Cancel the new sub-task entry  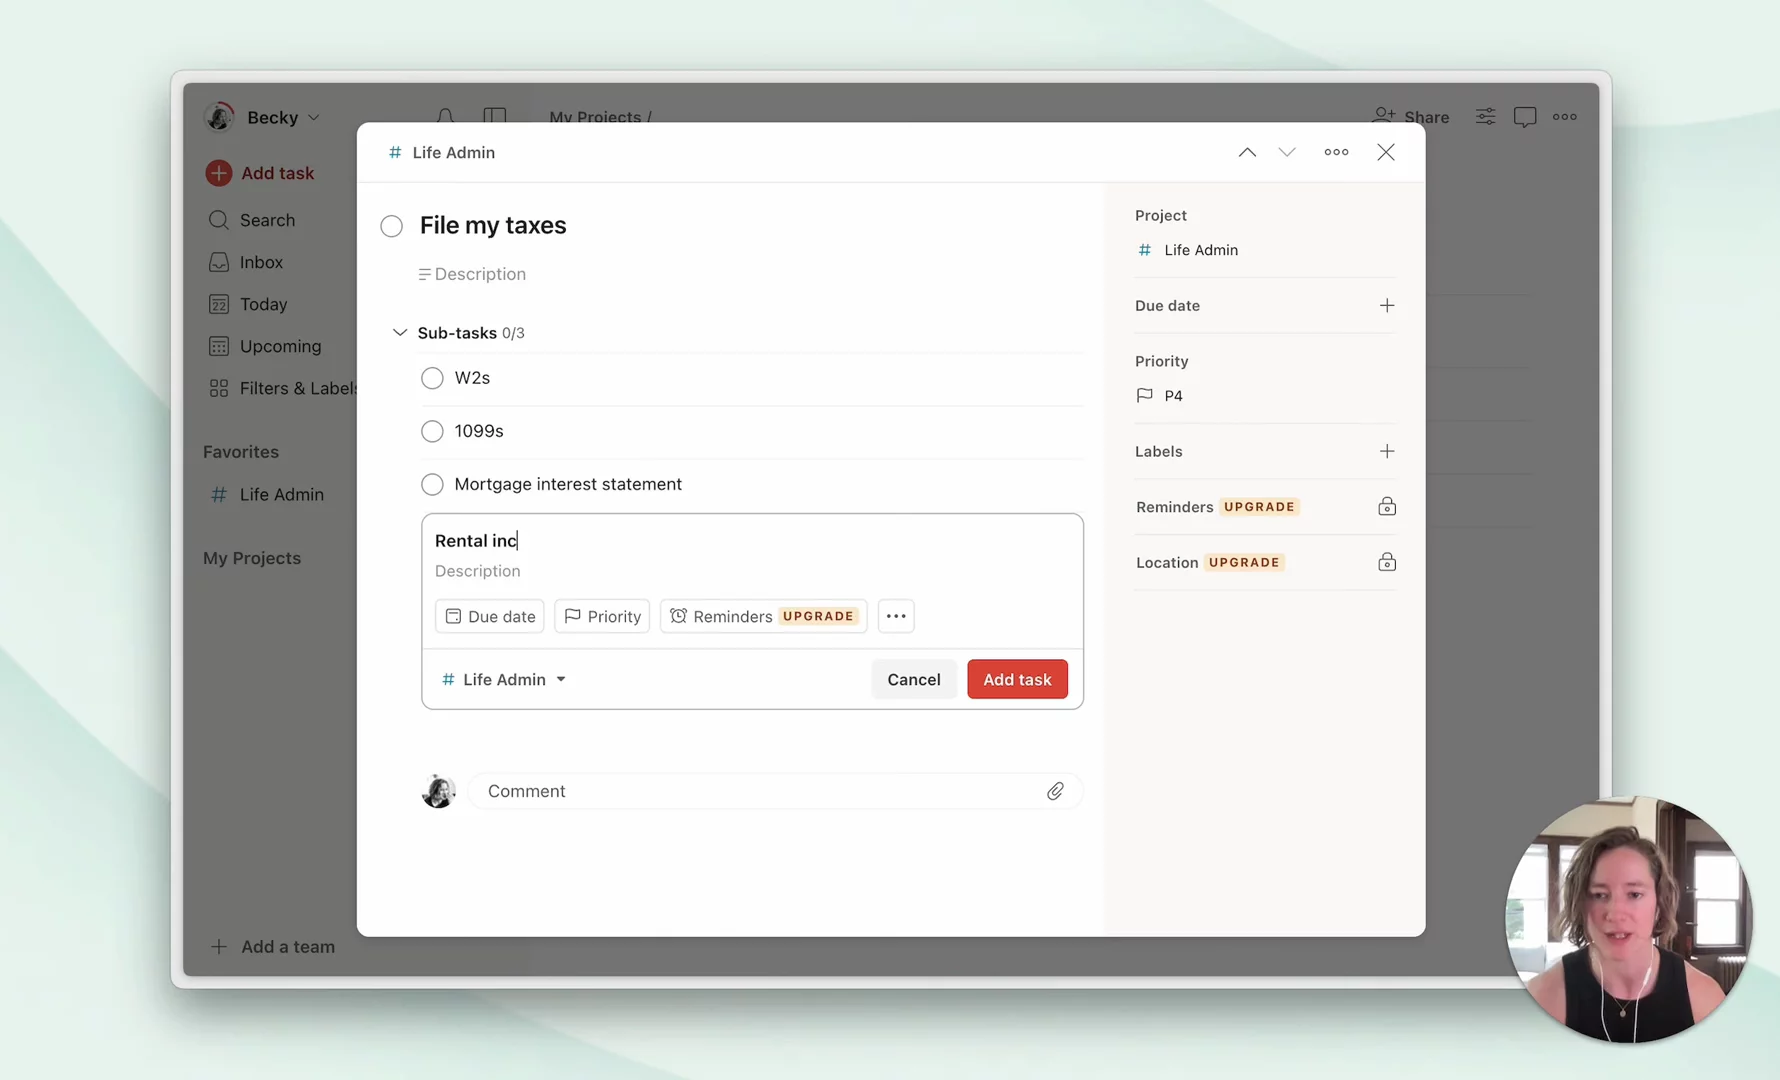pos(913,680)
